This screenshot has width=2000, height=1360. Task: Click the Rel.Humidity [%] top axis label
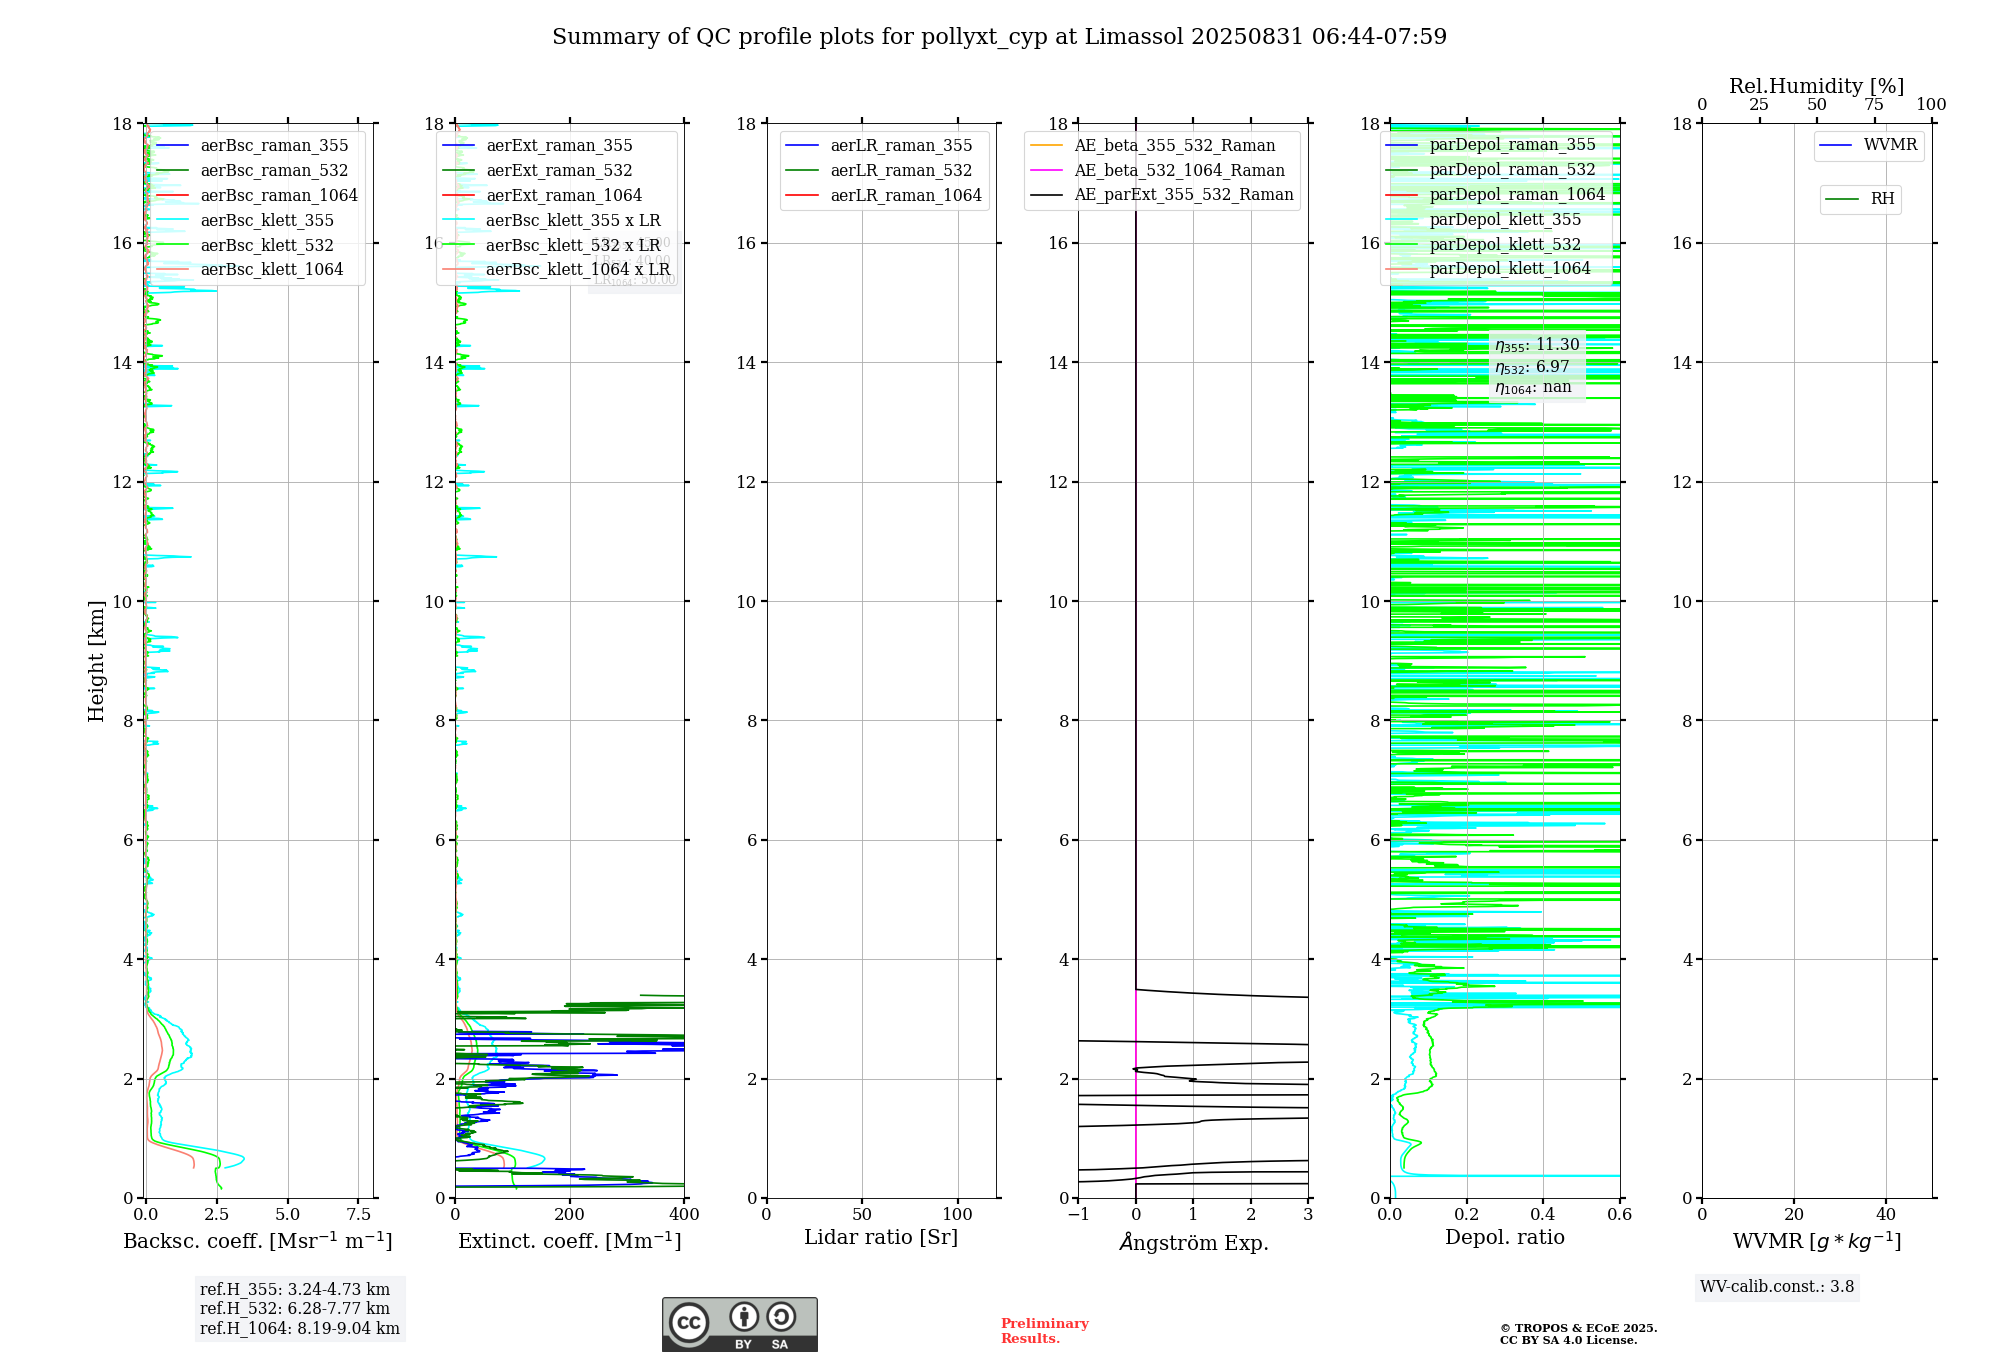click(x=1817, y=87)
